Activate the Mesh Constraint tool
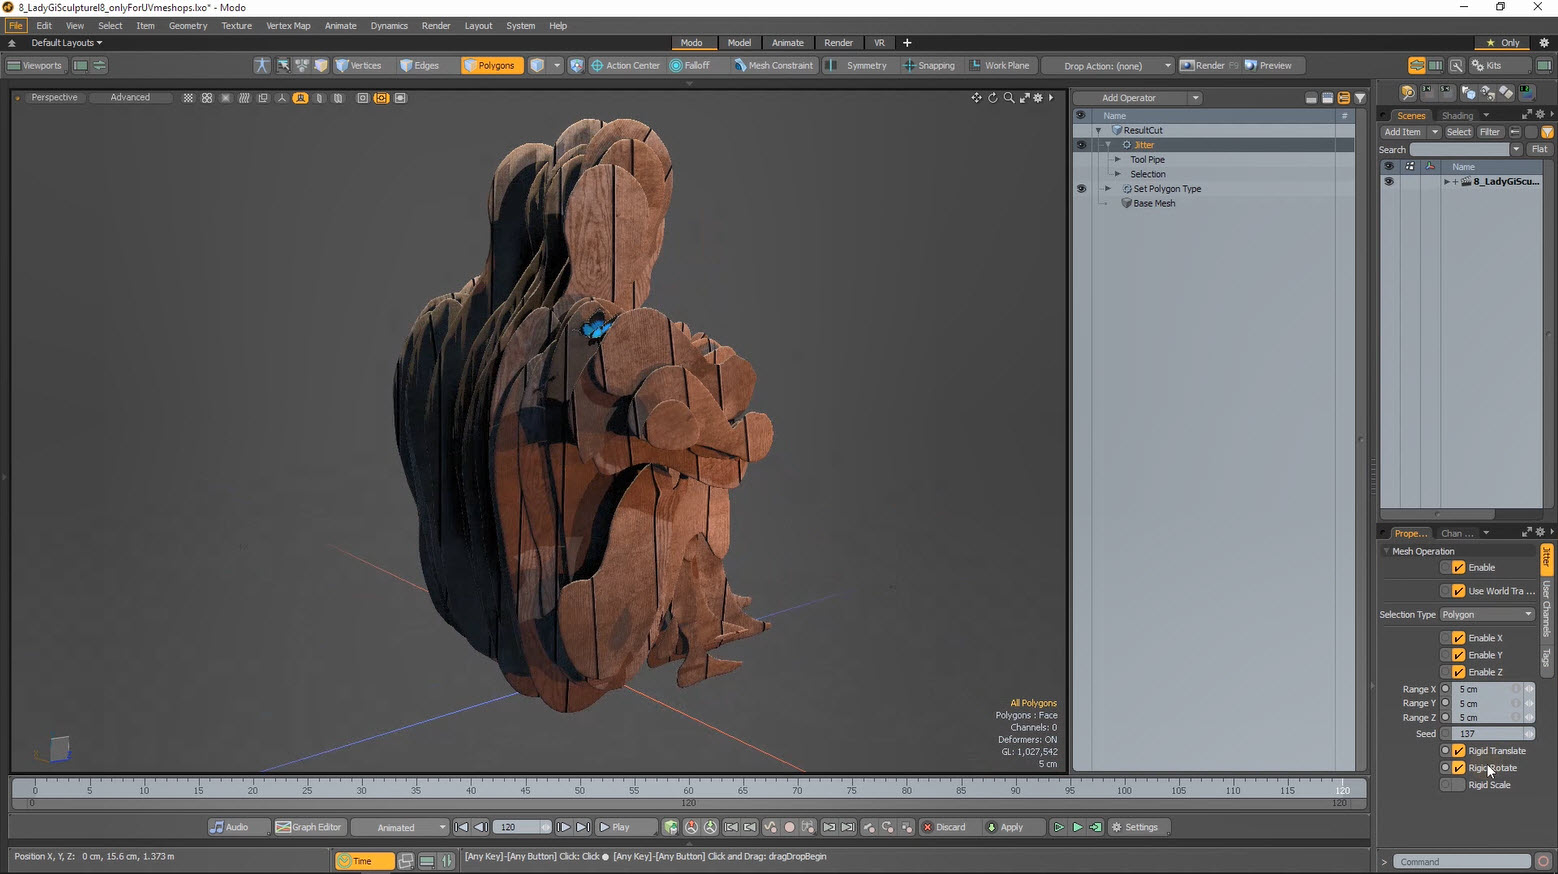The height and width of the screenshot is (874, 1558). tap(773, 65)
